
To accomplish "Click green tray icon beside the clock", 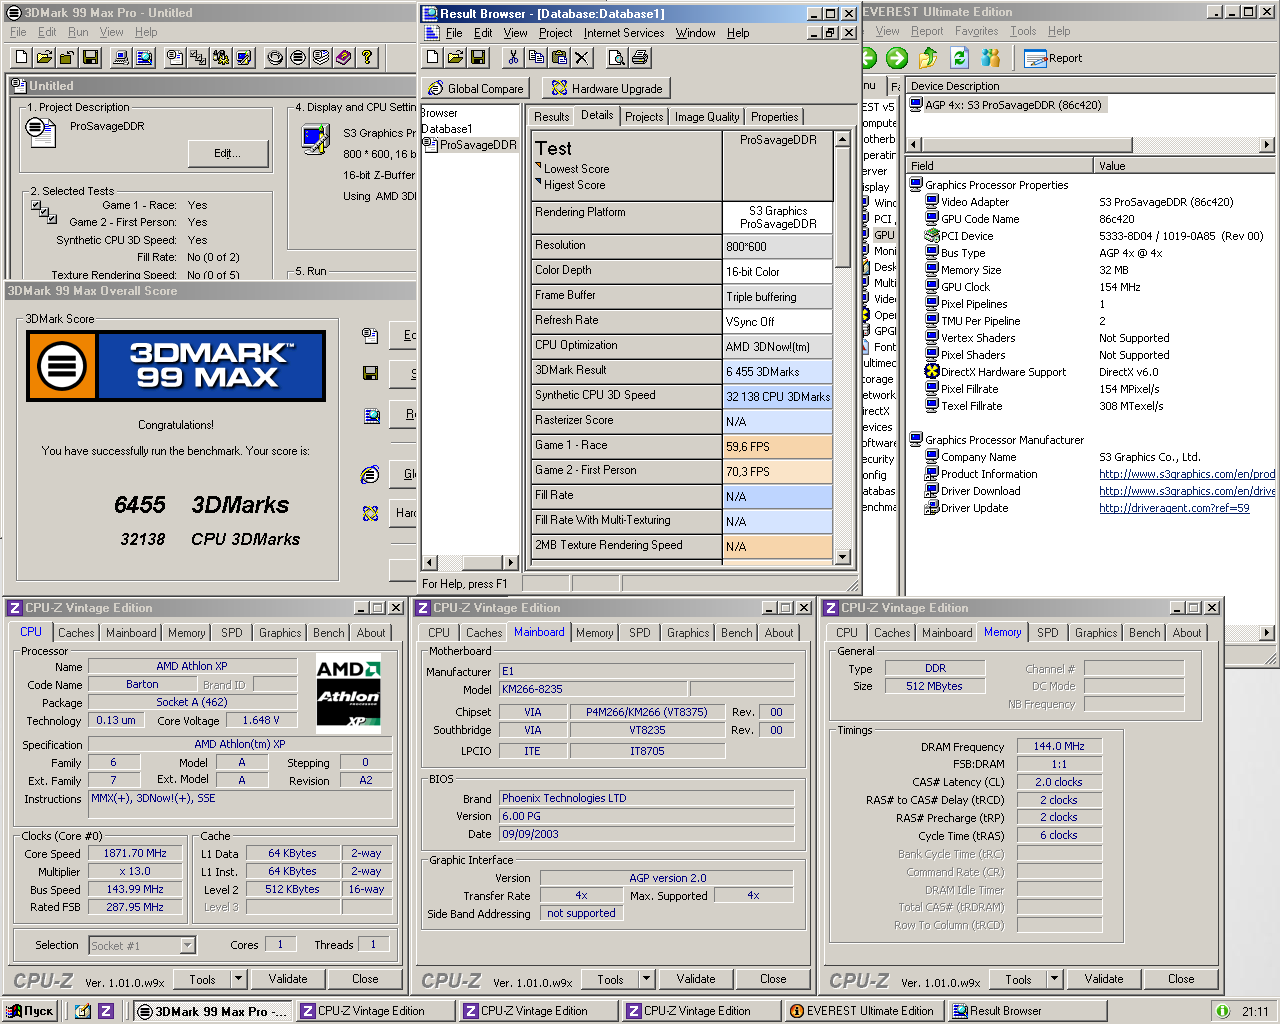I will [1222, 1011].
